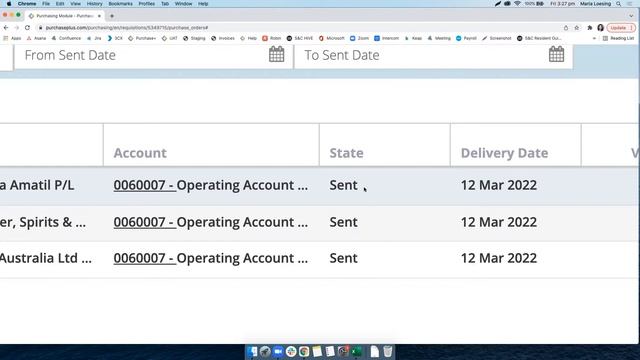The height and width of the screenshot is (360, 640).
Task: Open Chrome Profiles menu
Action: 147,4
